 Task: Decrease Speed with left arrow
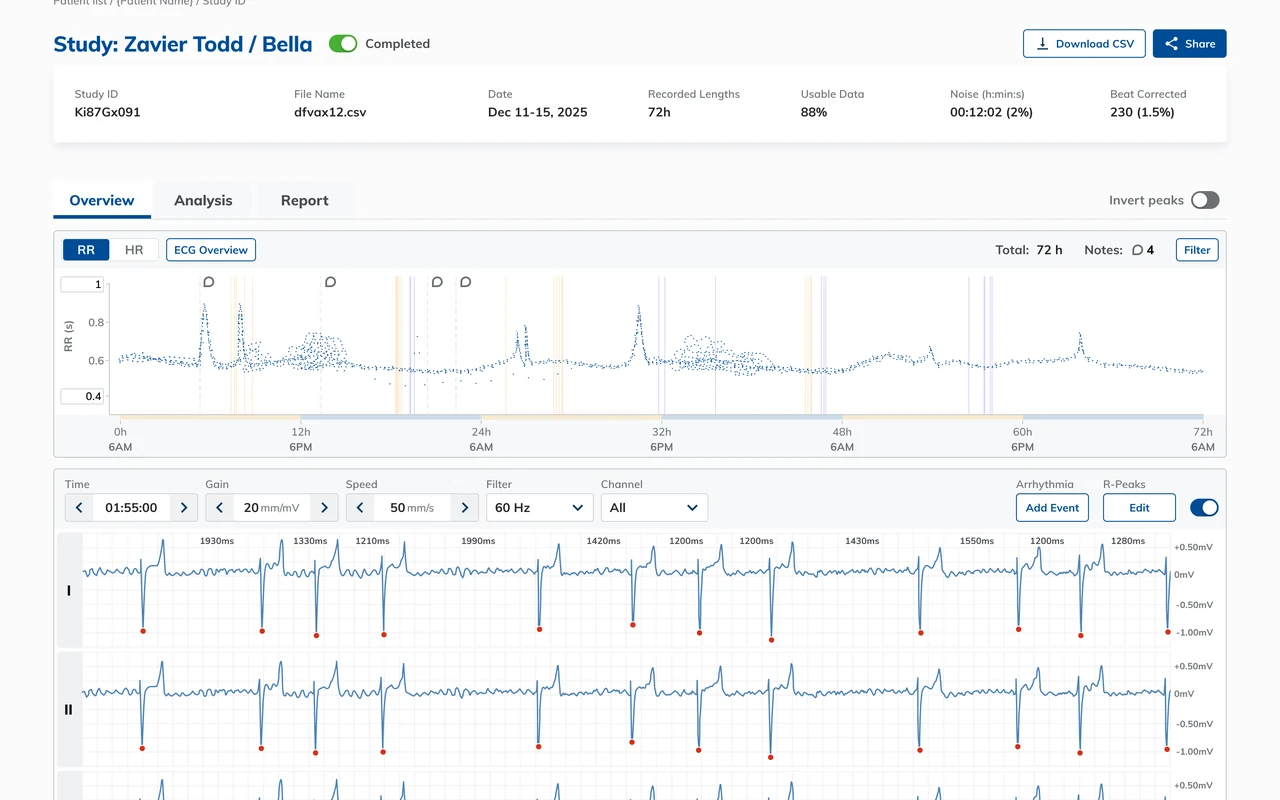tap(360, 508)
